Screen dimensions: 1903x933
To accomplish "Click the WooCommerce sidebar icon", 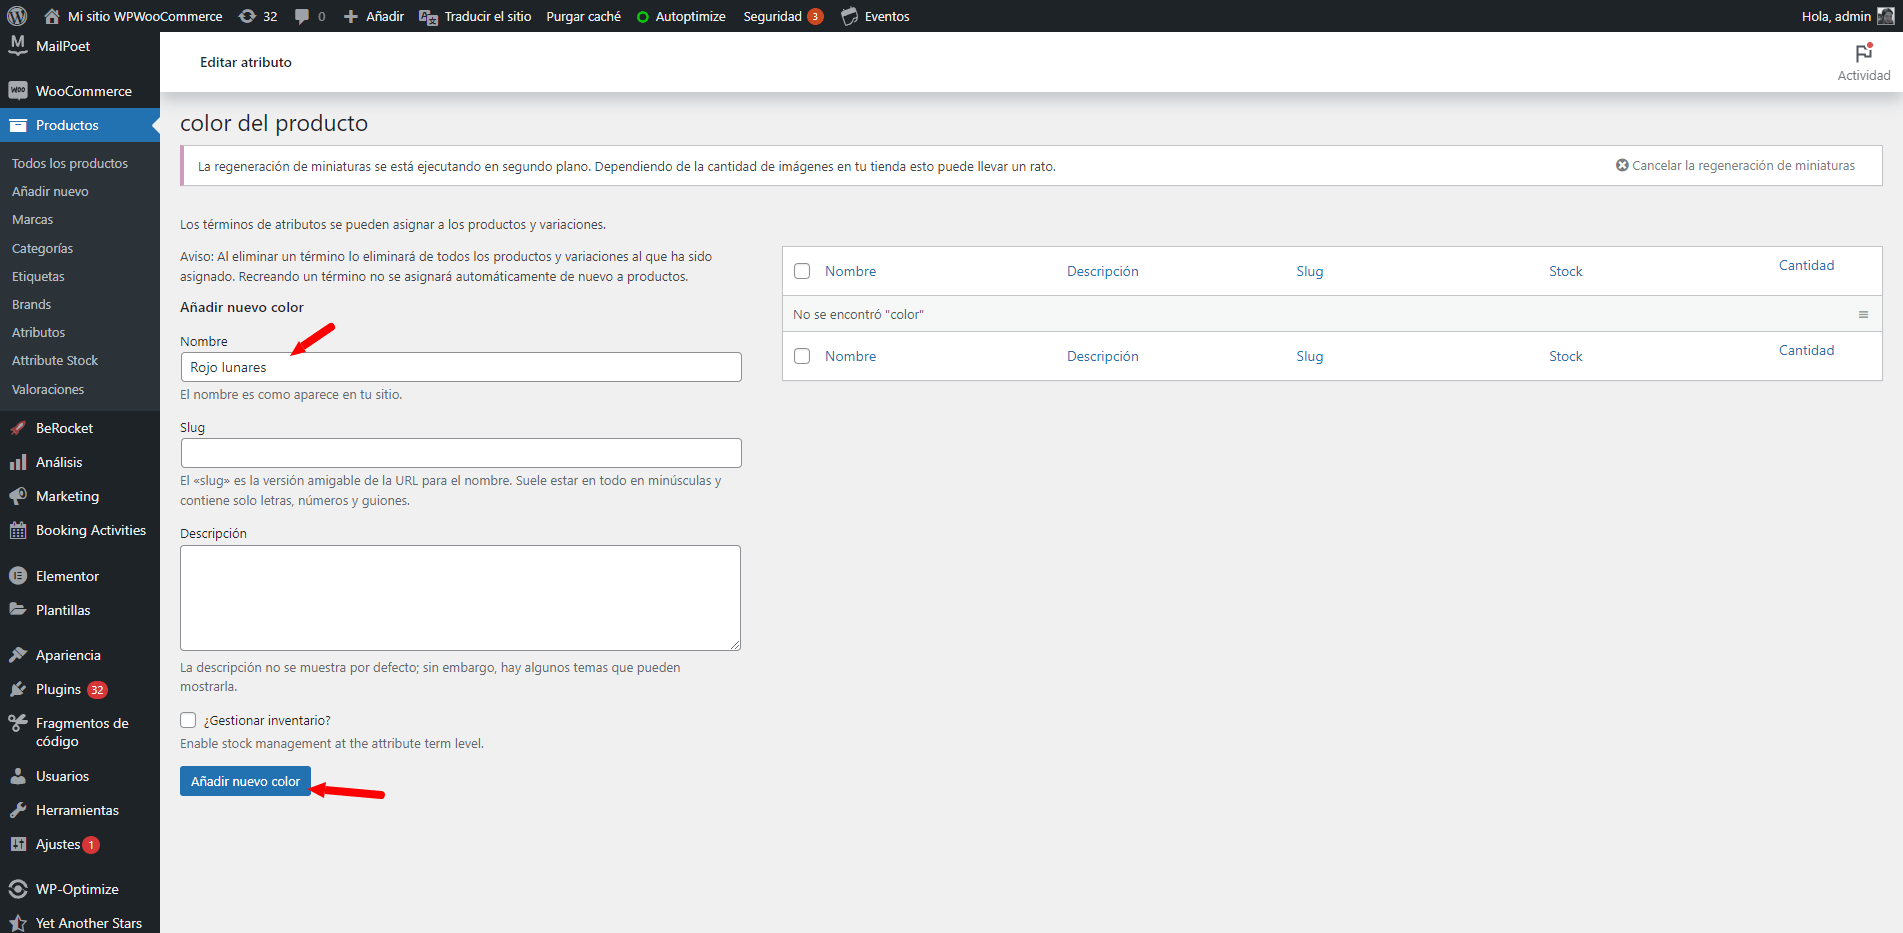I will tap(17, 91).
